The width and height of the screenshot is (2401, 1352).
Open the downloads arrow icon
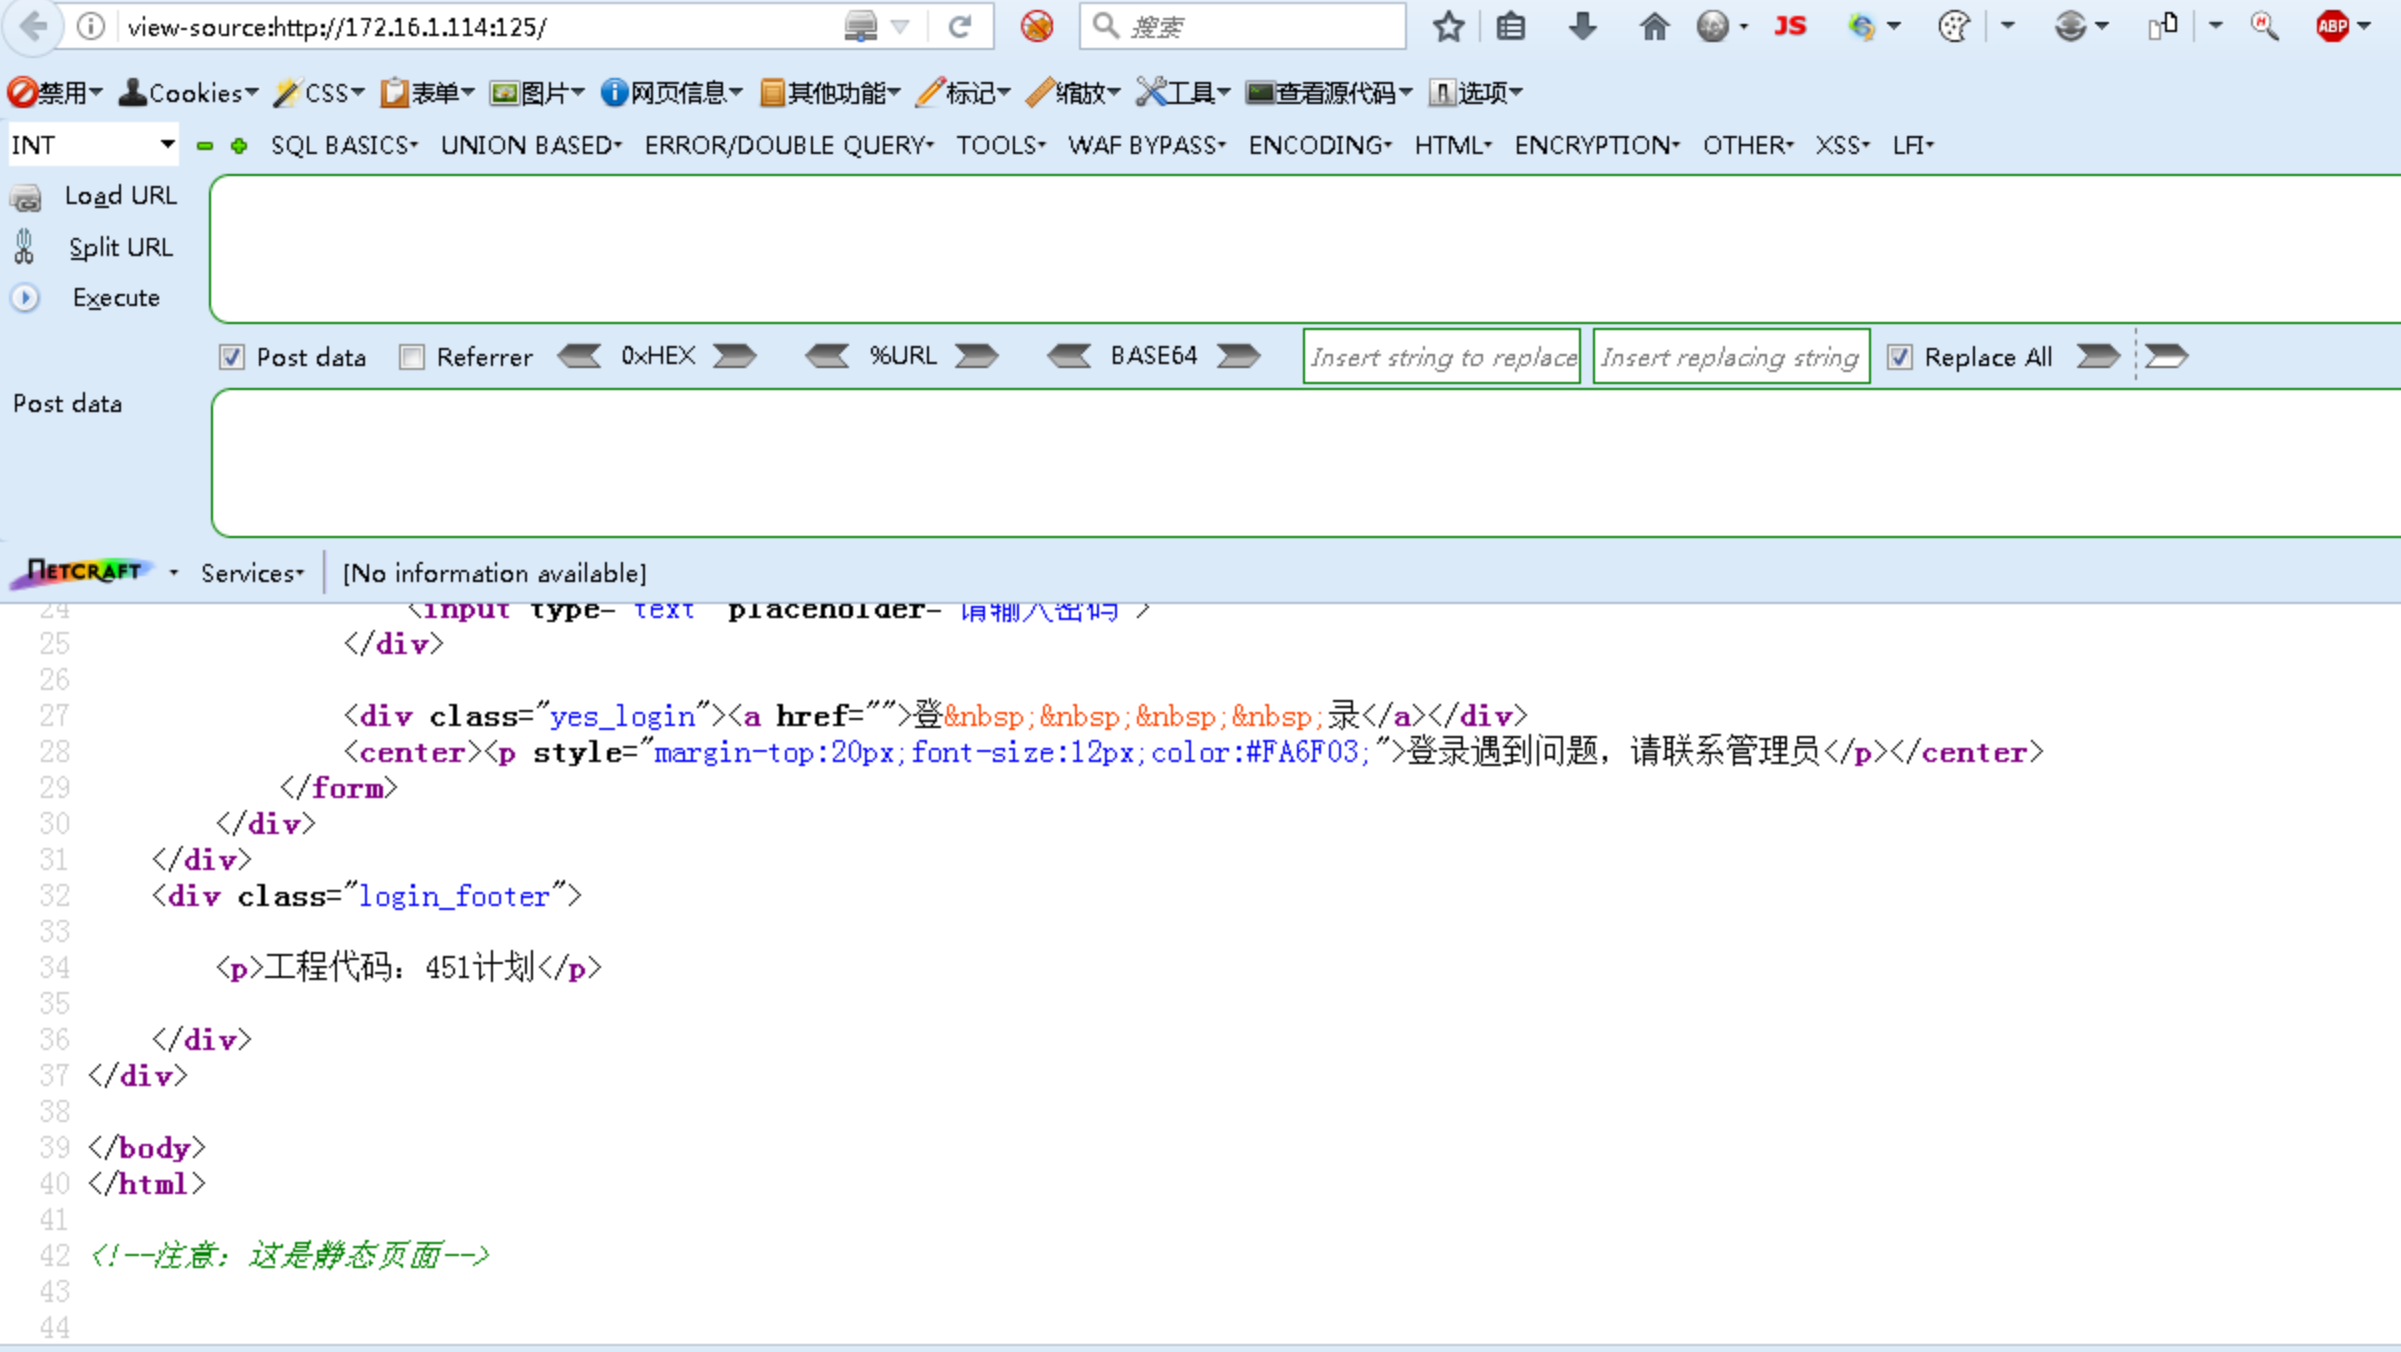tap(1581, 27)
